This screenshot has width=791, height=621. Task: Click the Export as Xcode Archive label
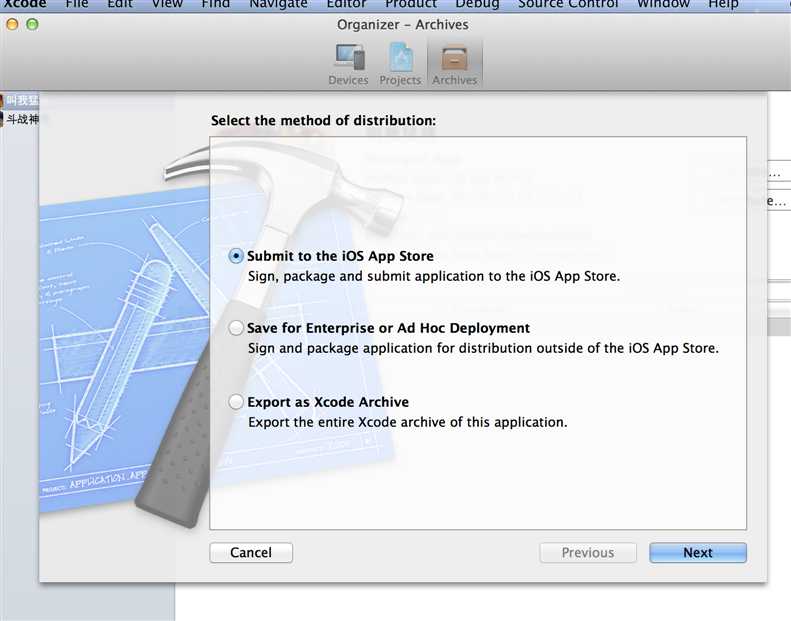tap(328, 402)
